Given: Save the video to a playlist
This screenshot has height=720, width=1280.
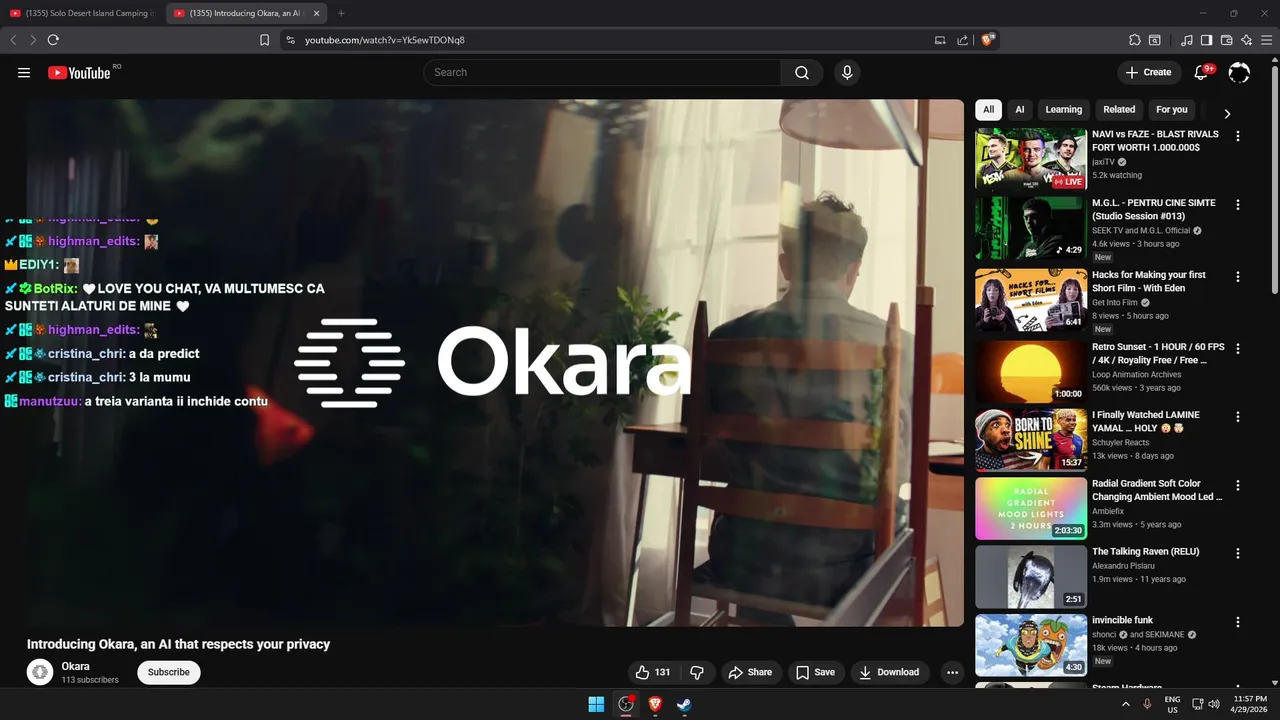Looking at the screenshot, I should 816,672.
